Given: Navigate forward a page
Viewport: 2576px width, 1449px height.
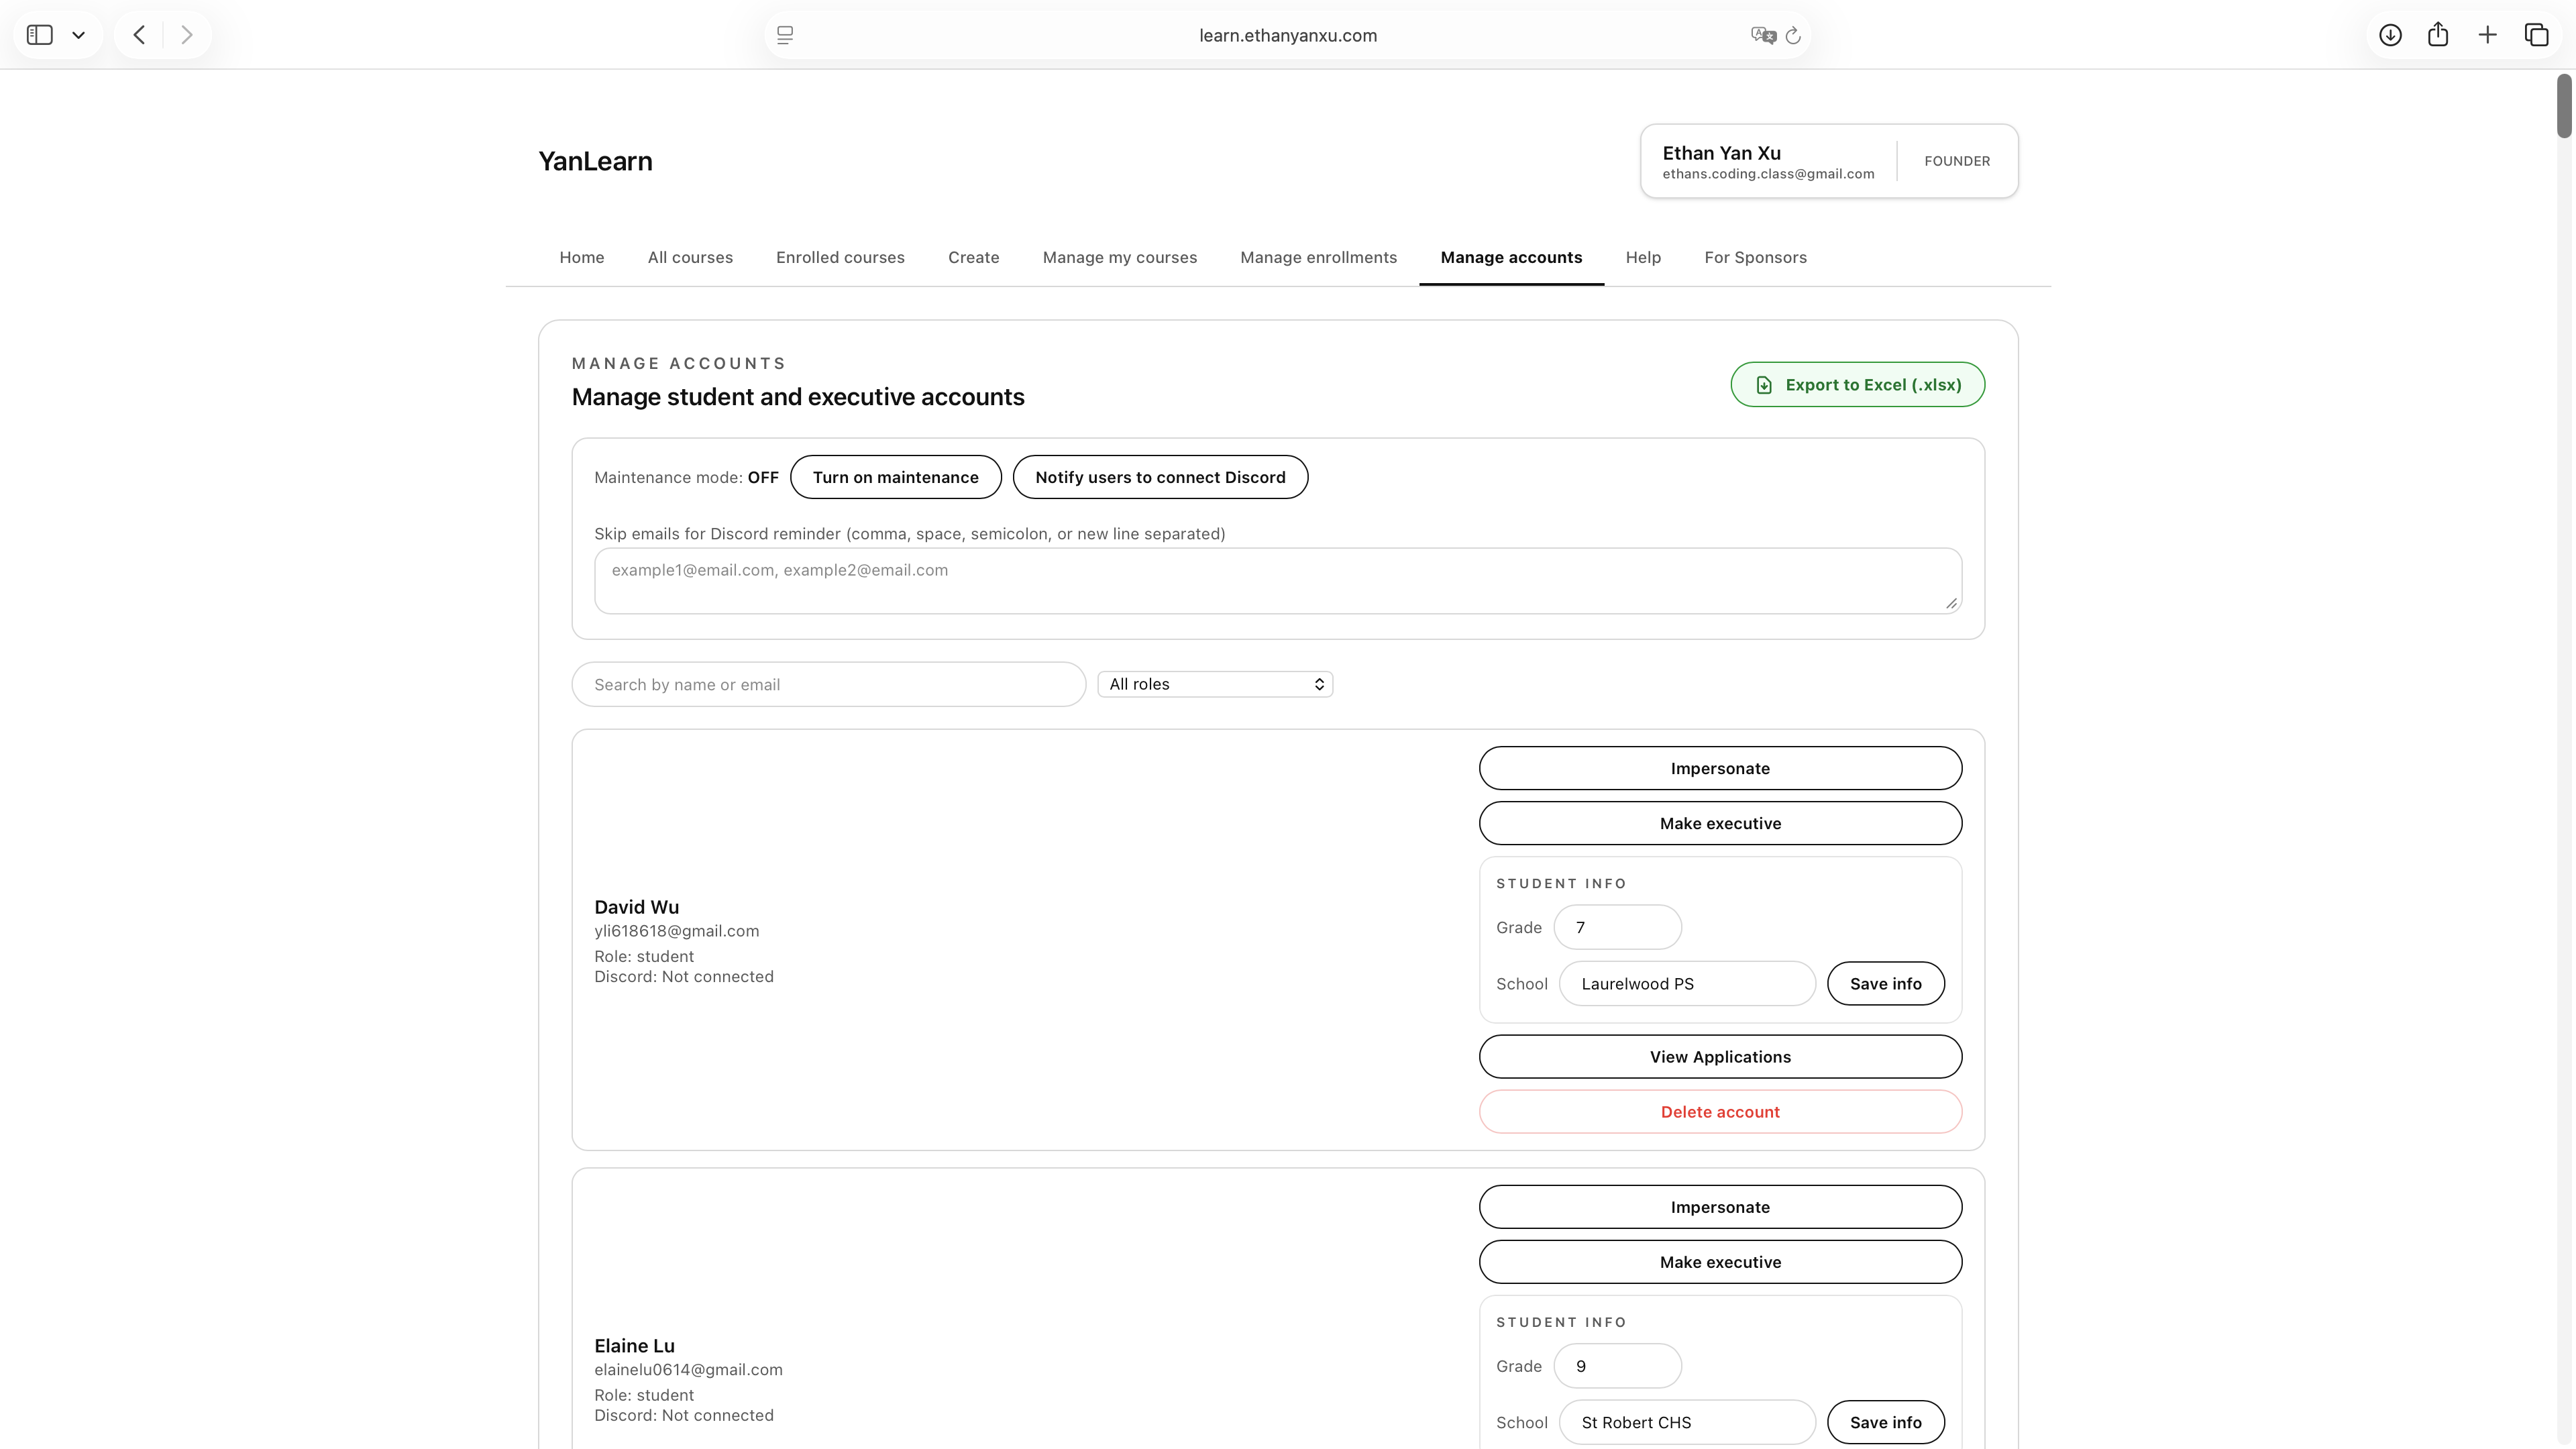Looking at the screenshot, I should coord(186,34).
